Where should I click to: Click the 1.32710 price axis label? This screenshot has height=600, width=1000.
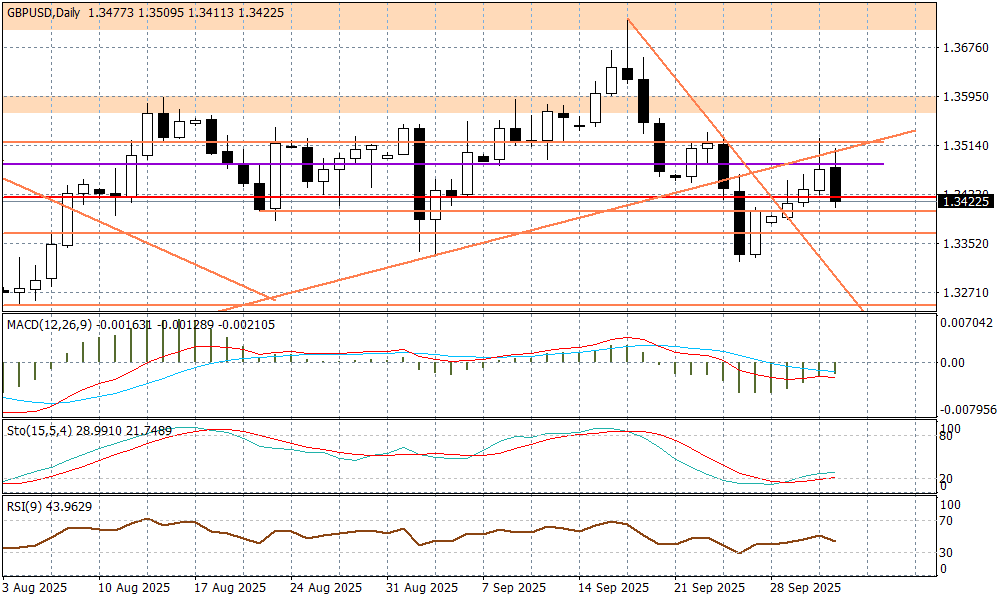coord(966,292)
